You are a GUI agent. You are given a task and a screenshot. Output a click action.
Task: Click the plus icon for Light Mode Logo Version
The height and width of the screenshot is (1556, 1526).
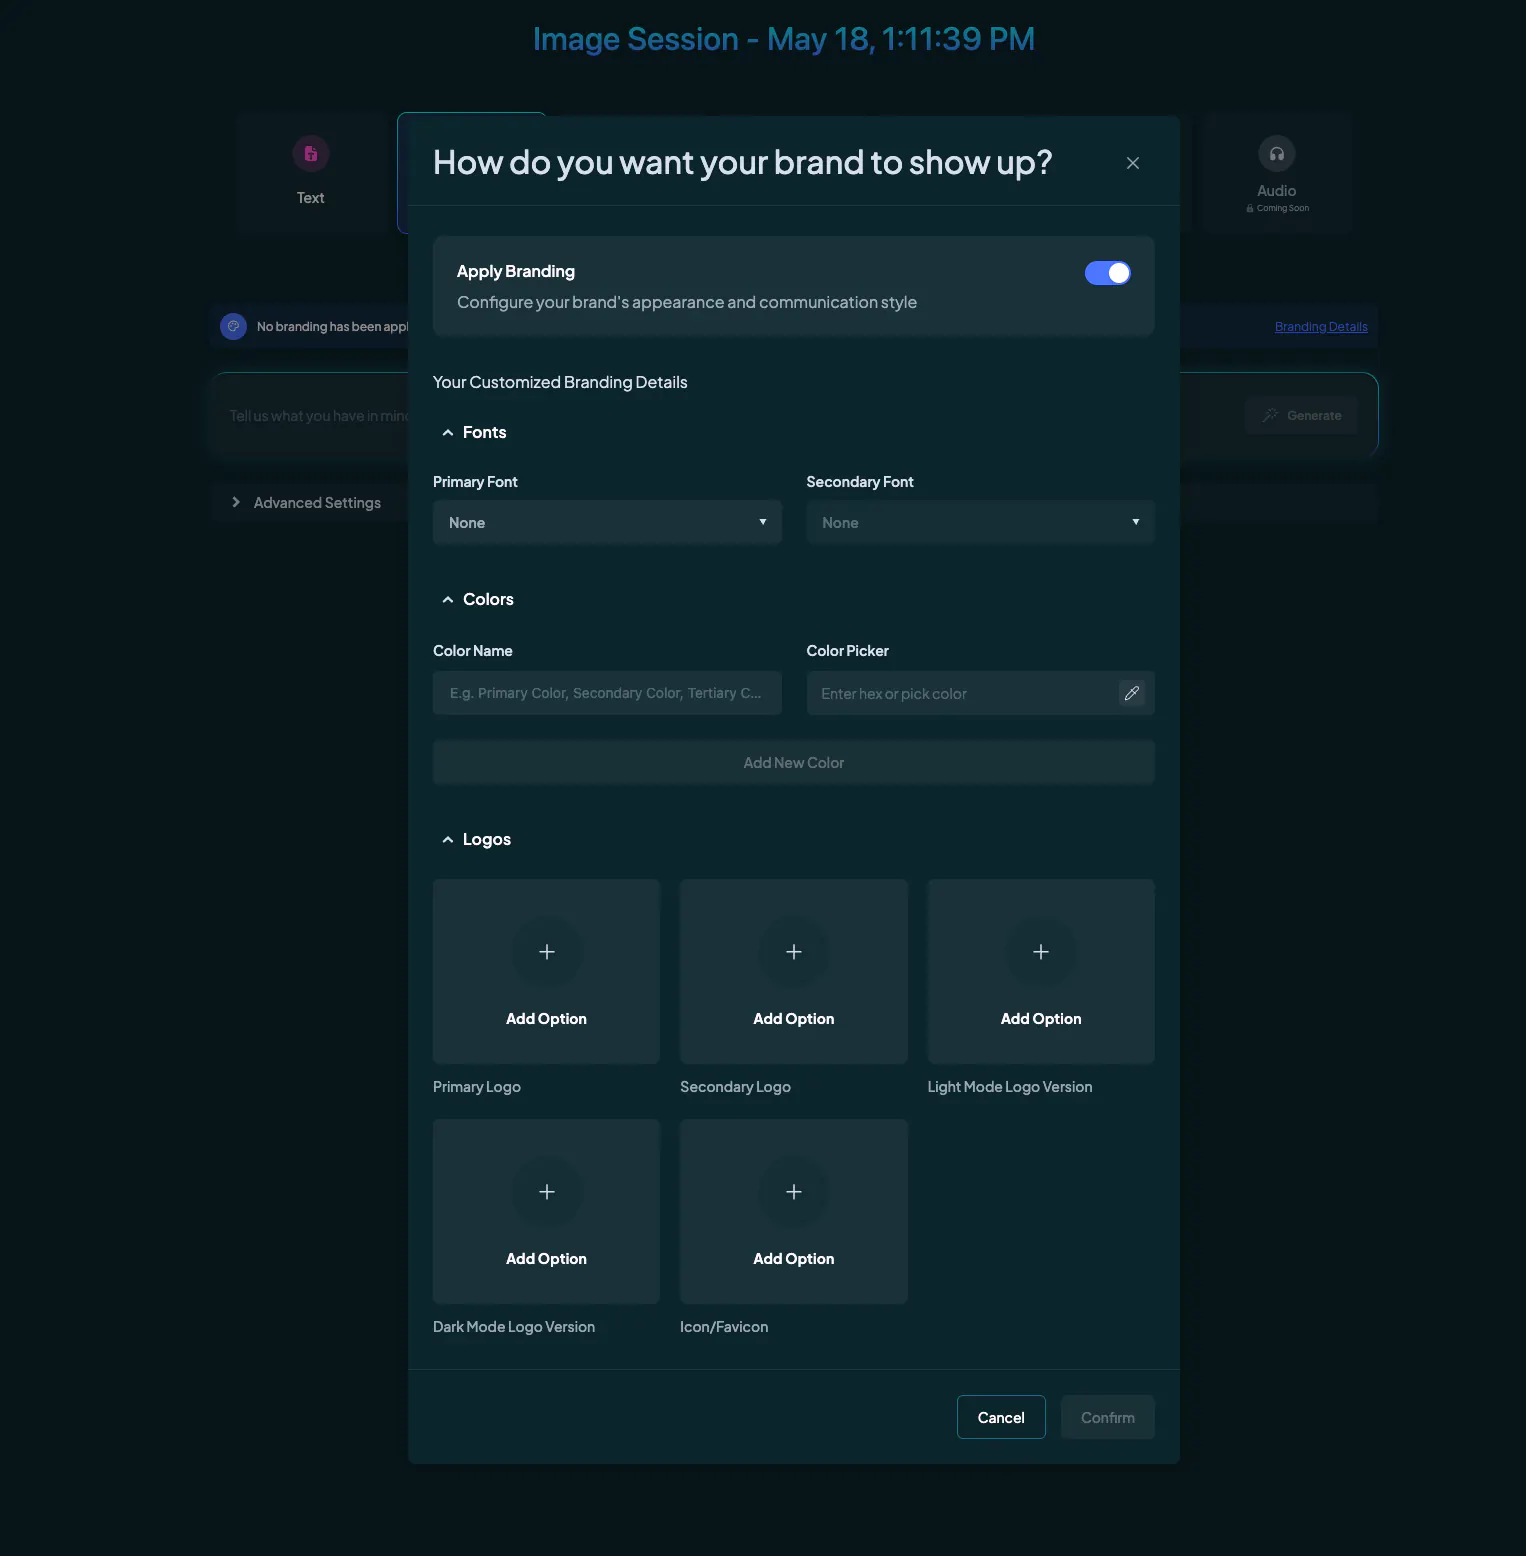click(x=1041, y=952)
